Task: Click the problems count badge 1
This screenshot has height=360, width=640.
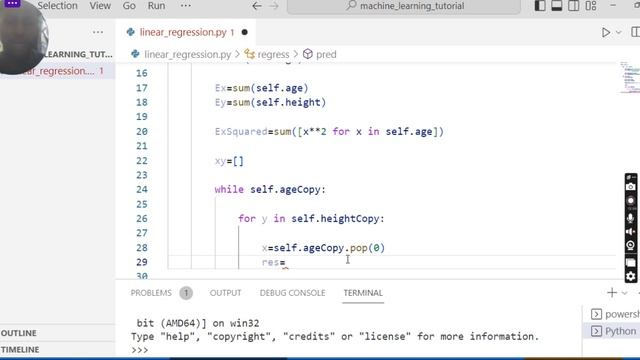Action: 186,293
